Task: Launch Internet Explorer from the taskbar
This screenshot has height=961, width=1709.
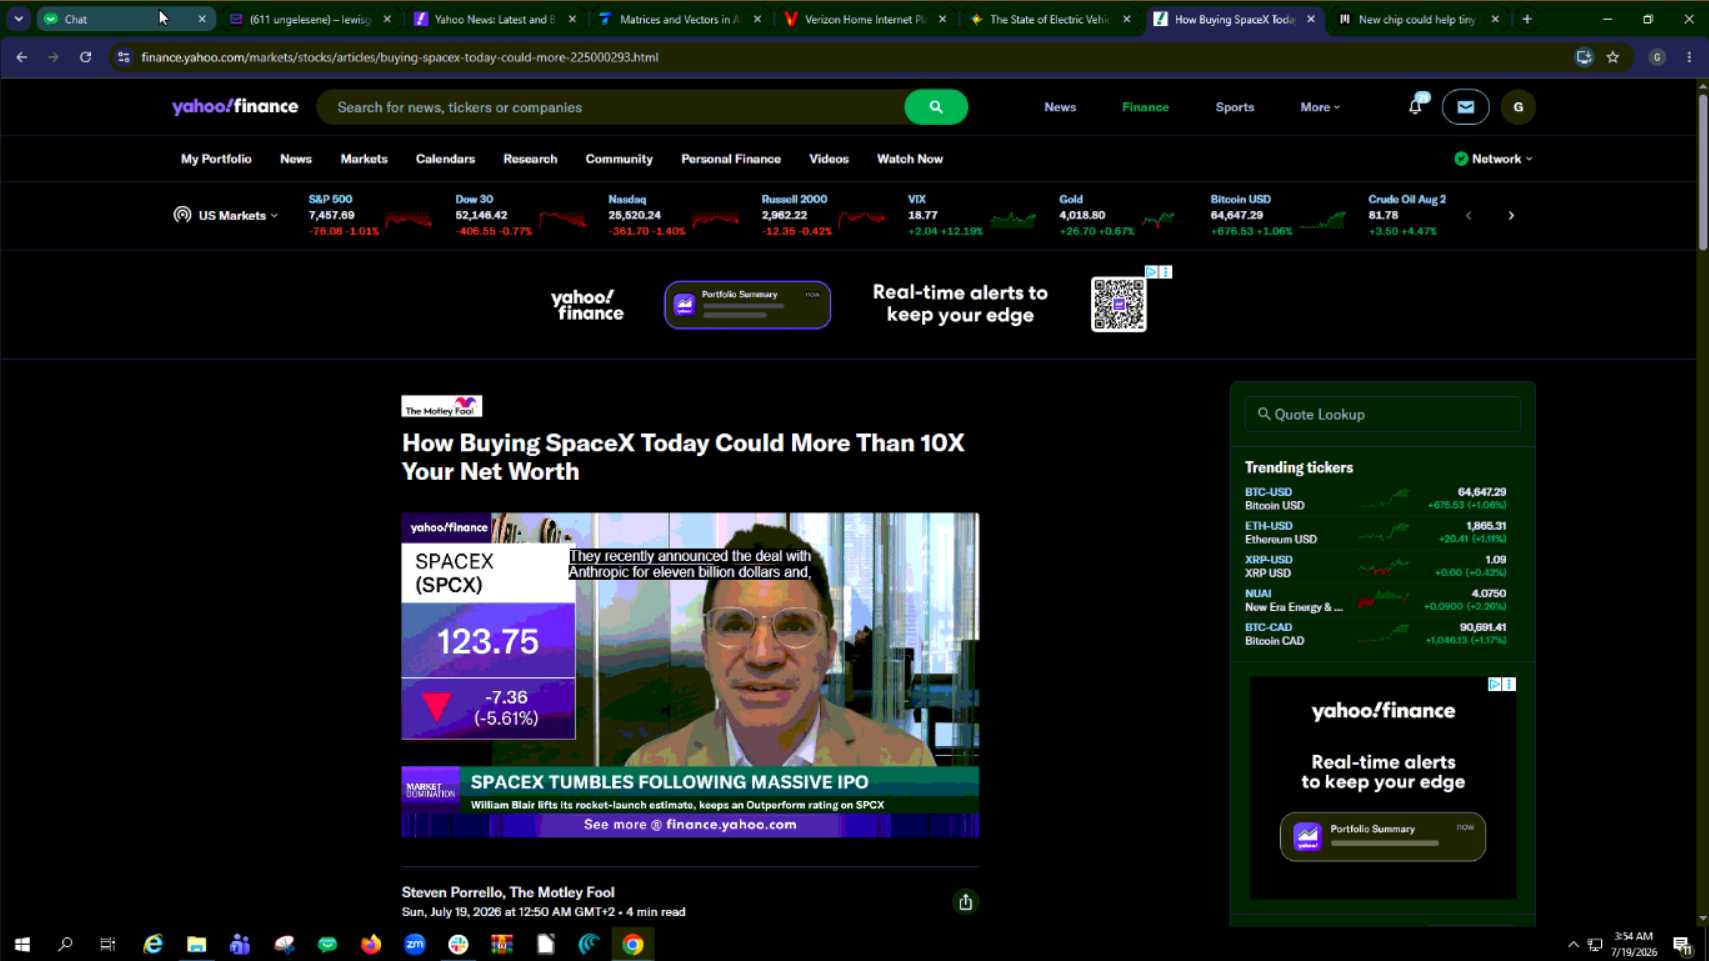Action: (153, 944)
